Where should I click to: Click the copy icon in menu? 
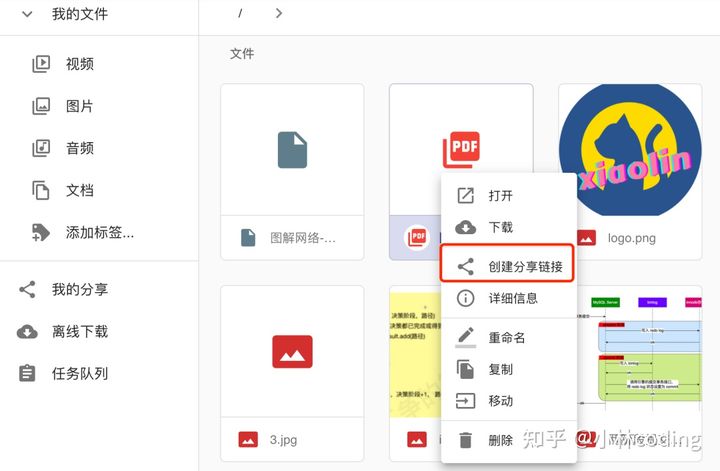click(465, 369)
